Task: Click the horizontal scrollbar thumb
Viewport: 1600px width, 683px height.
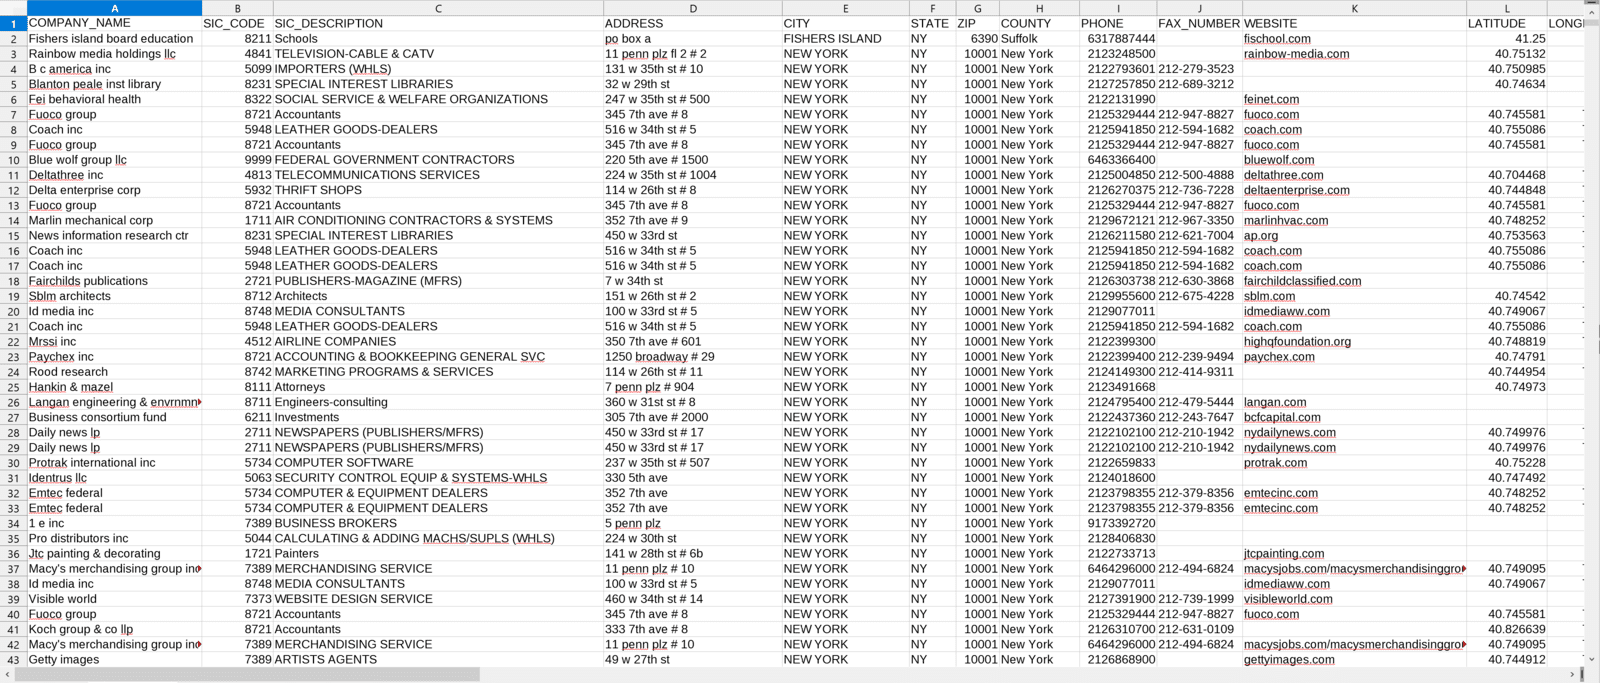Action: (x=248, y=675)
